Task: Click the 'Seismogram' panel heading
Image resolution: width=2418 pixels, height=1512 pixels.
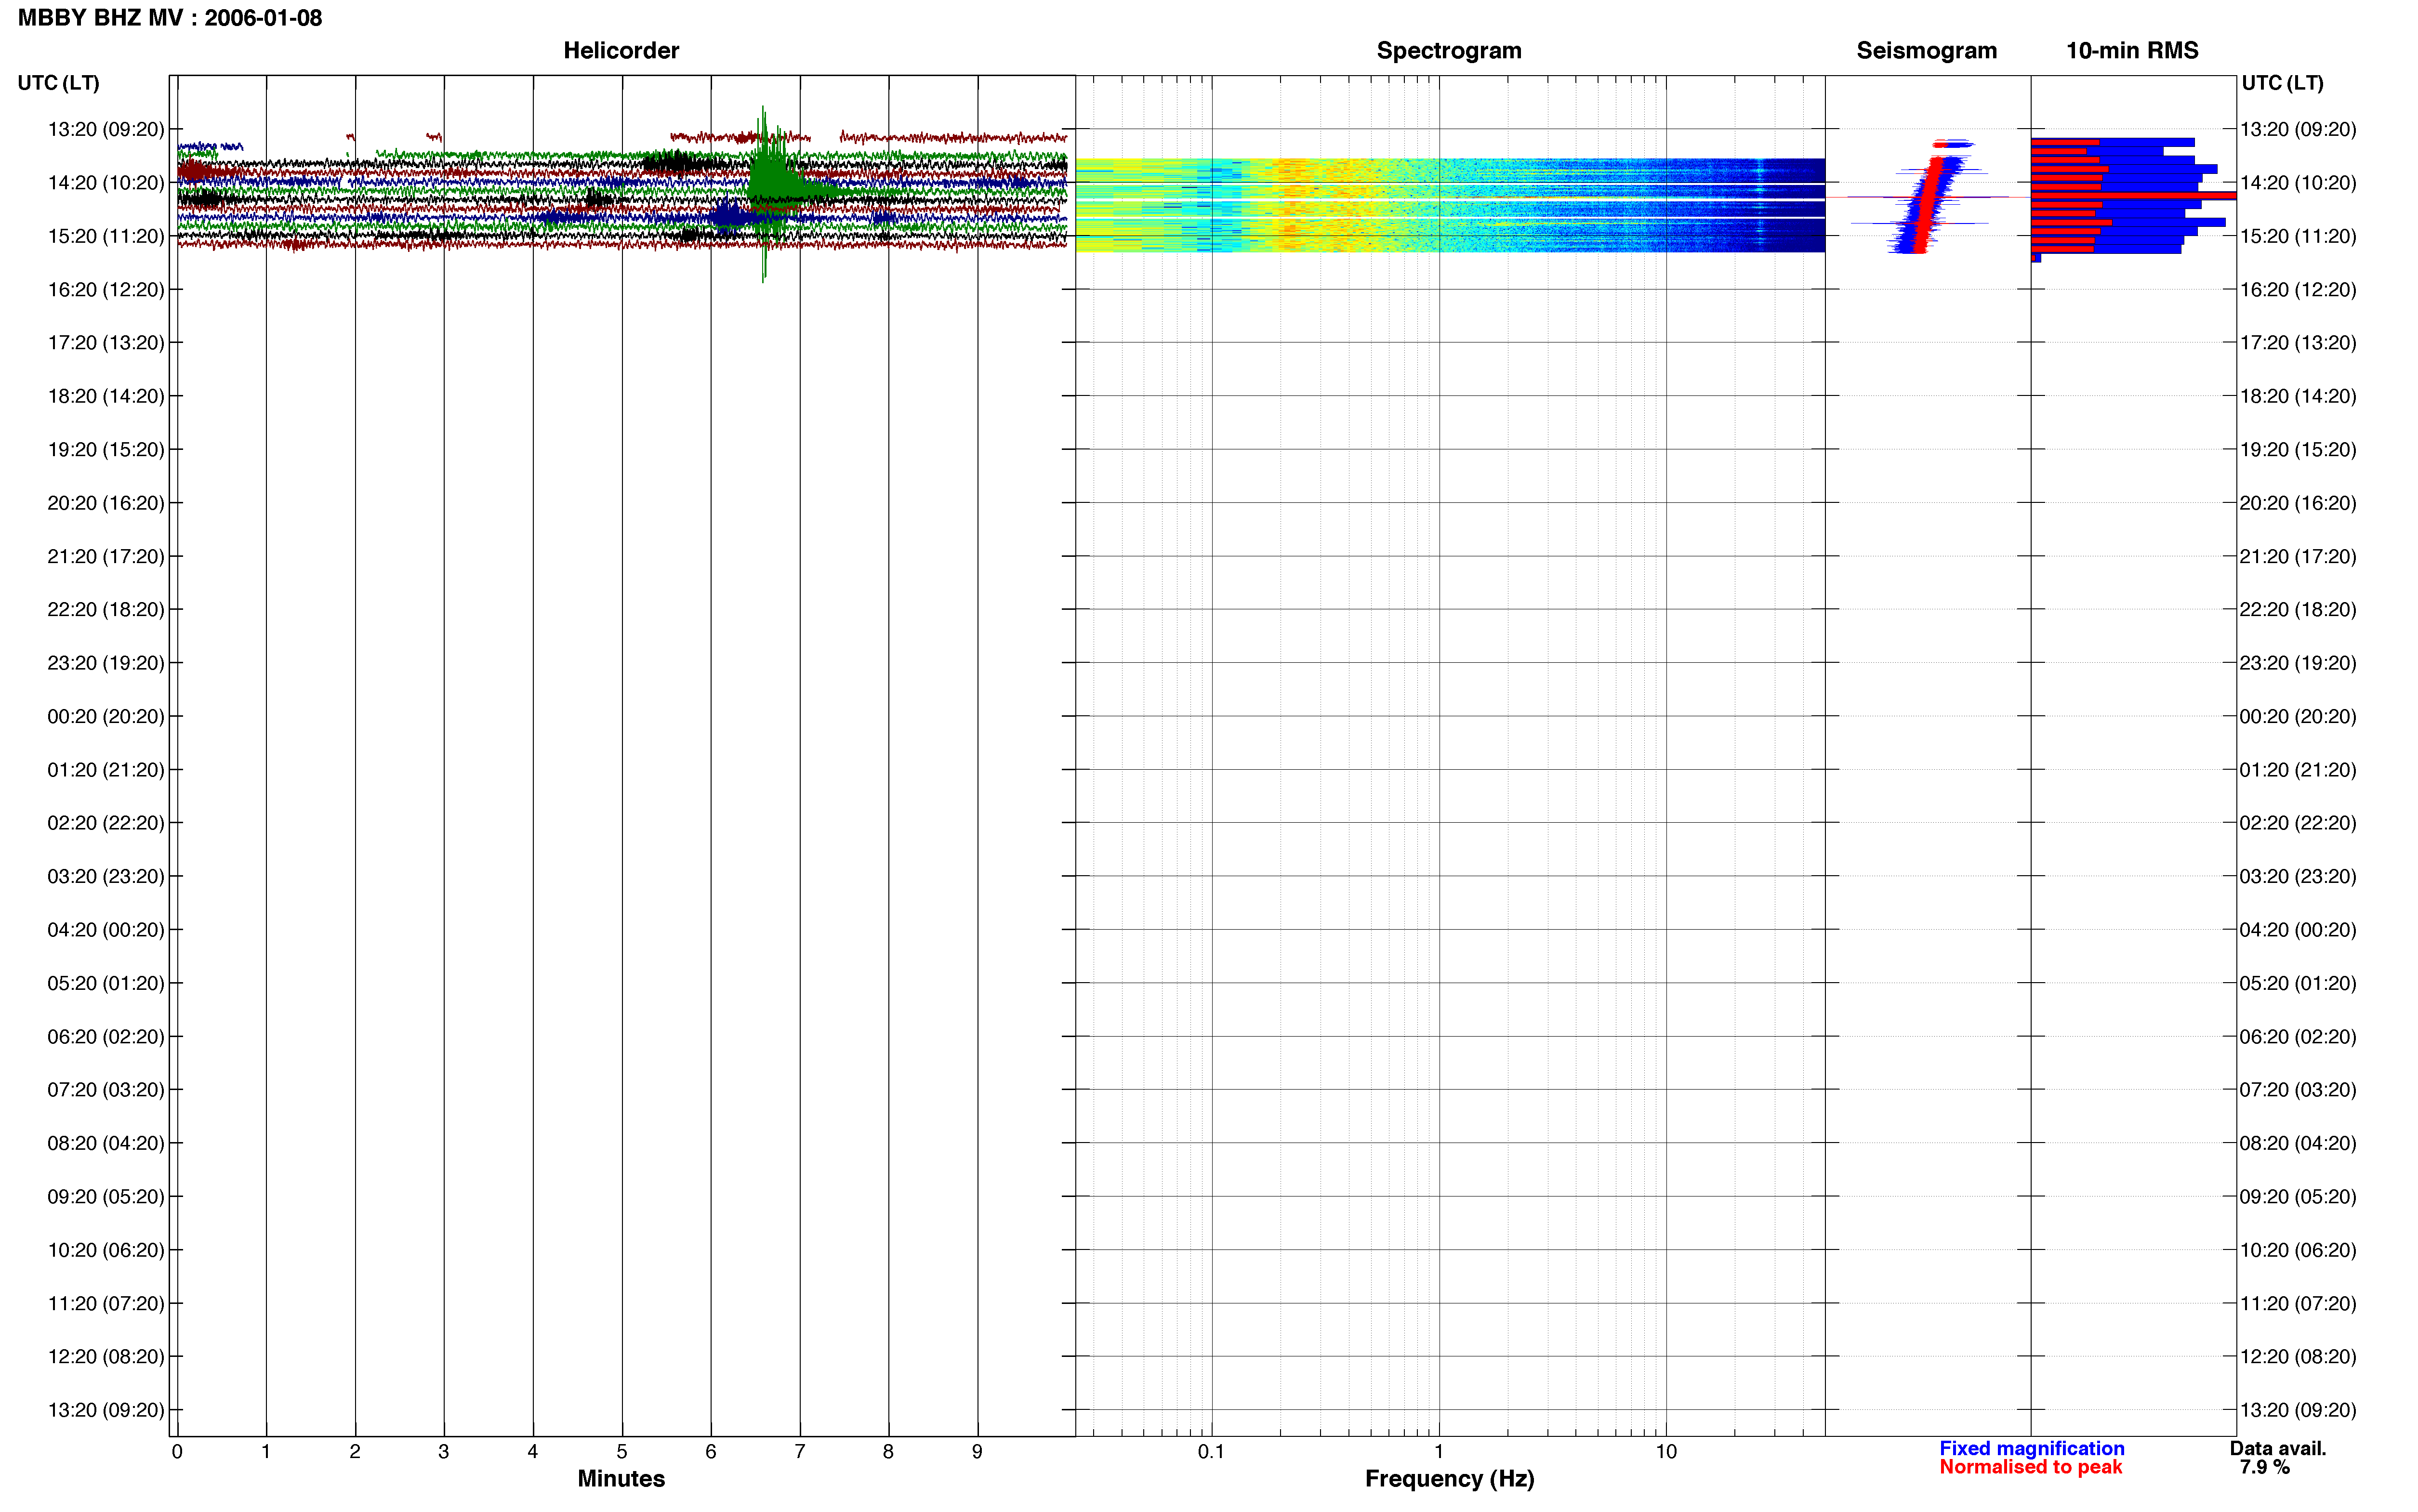Action: pos(1926,51)
